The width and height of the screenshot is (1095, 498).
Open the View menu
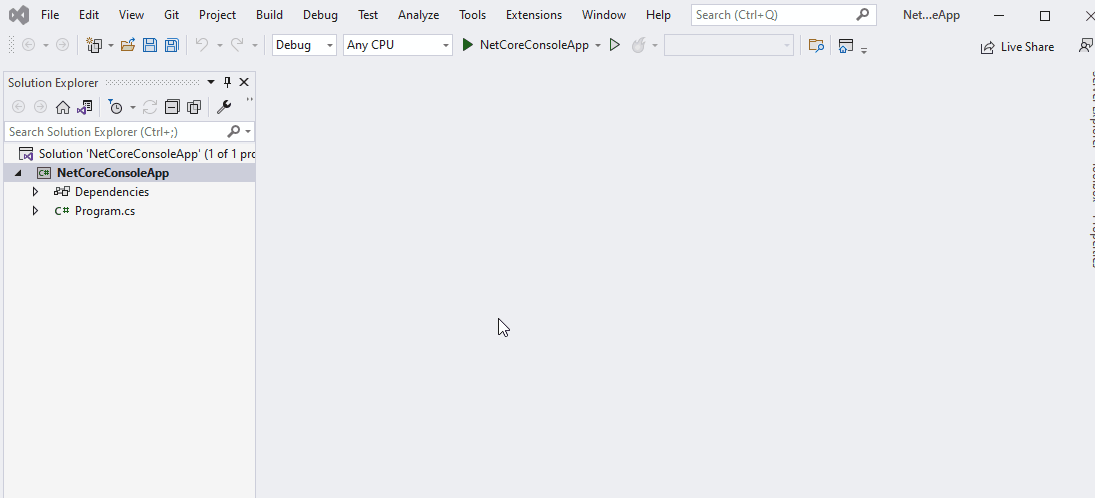click(x=131, y=15)
